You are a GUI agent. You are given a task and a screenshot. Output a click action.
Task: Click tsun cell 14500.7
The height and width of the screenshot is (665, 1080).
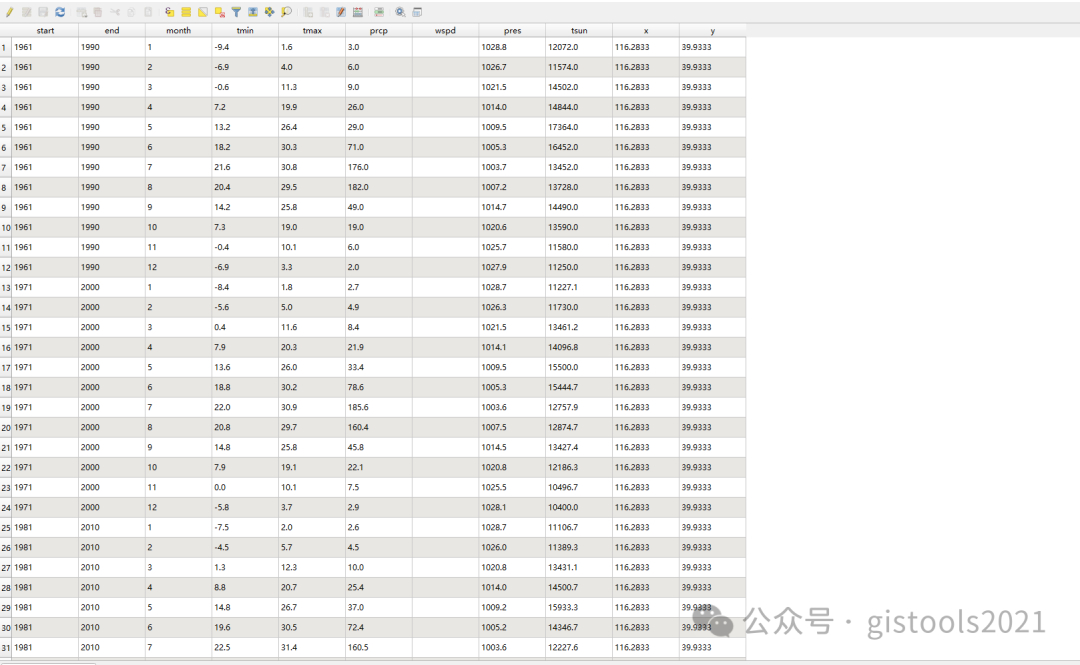579,587
